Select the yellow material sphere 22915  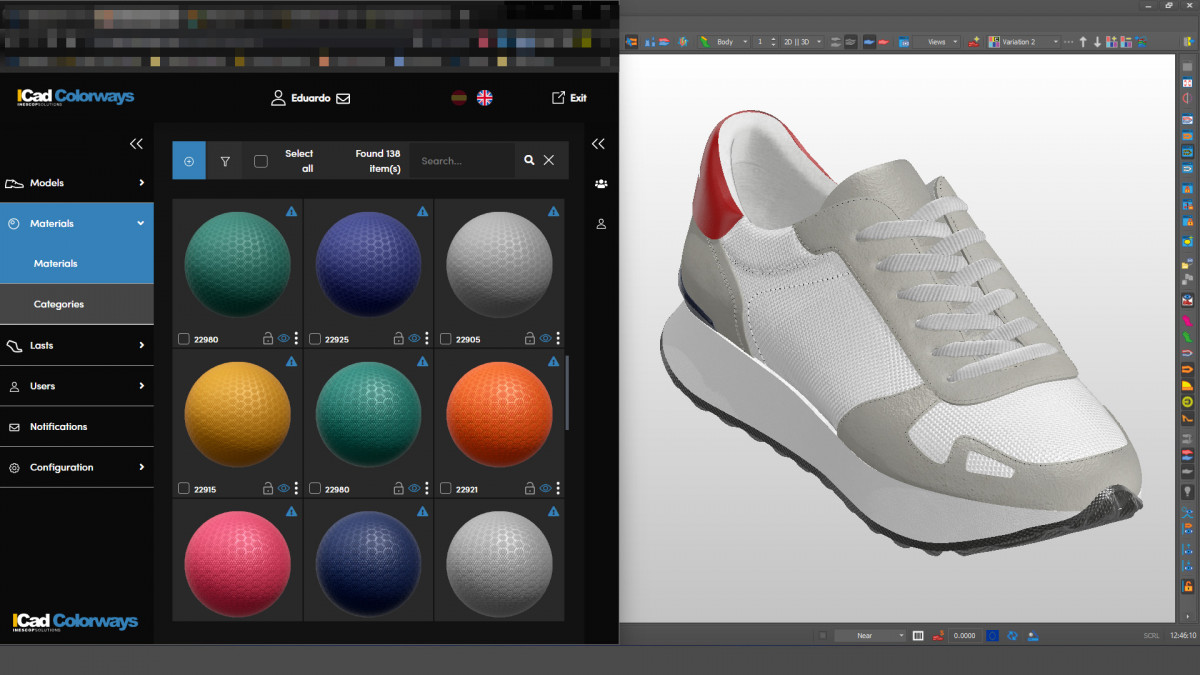(x=238, y=414)
